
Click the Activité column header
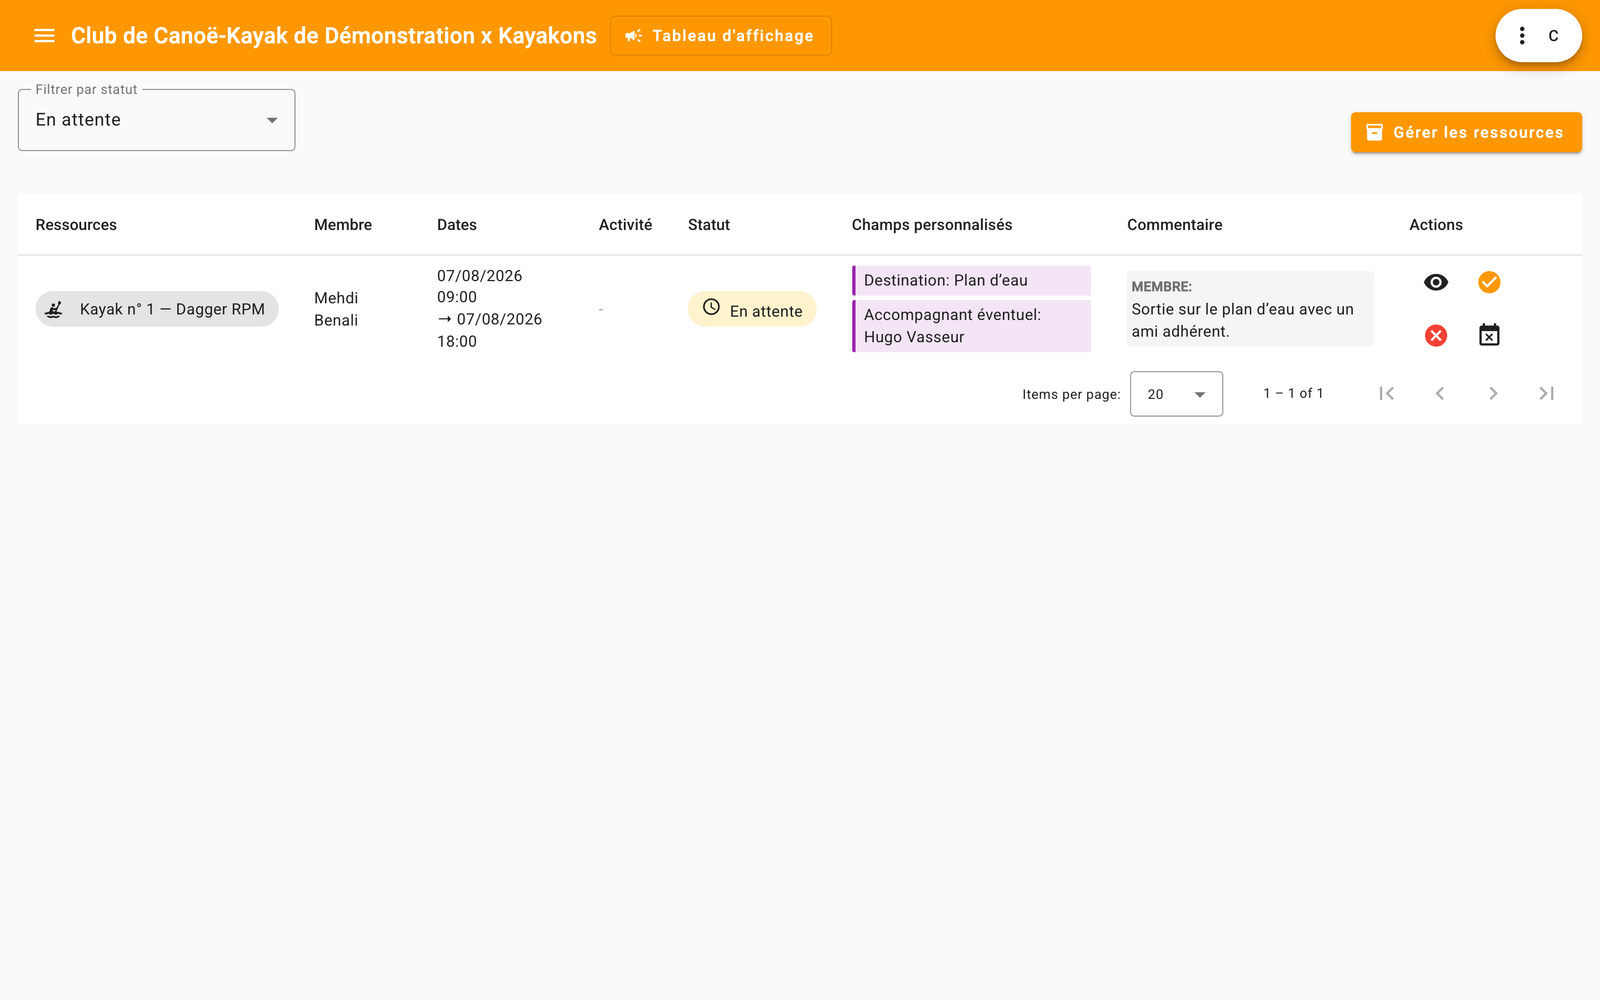(x=625, y=225)
